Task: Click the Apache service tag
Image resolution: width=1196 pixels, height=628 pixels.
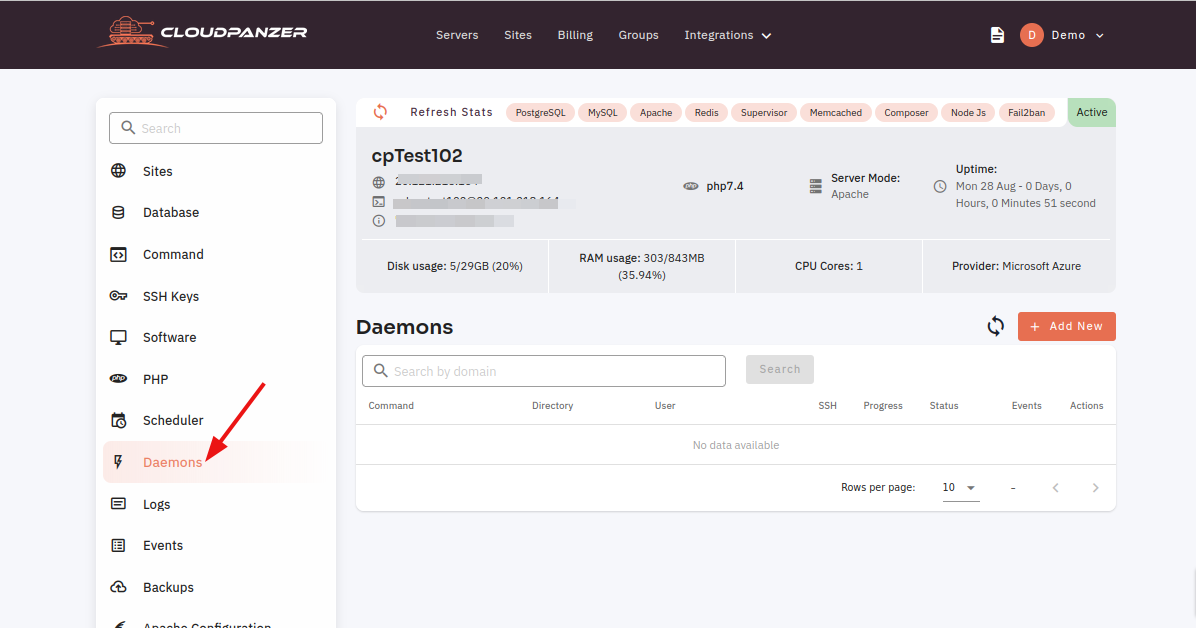Action: click(656, 113)
